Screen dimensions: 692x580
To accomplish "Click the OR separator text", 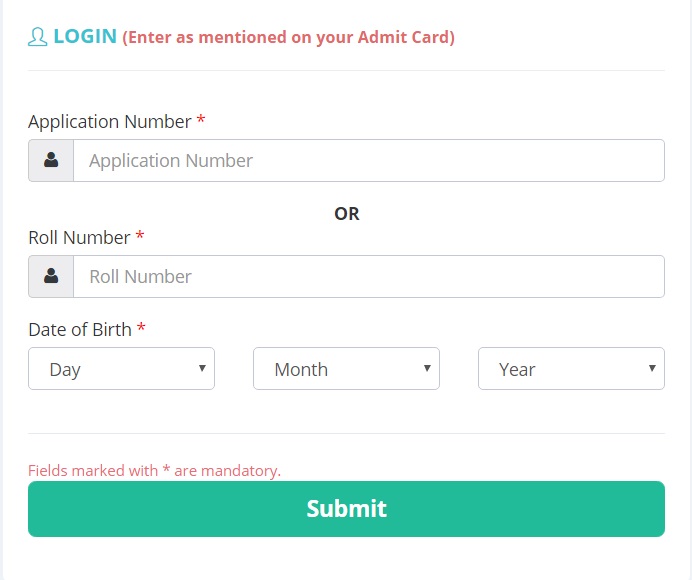I will [347, 214].
